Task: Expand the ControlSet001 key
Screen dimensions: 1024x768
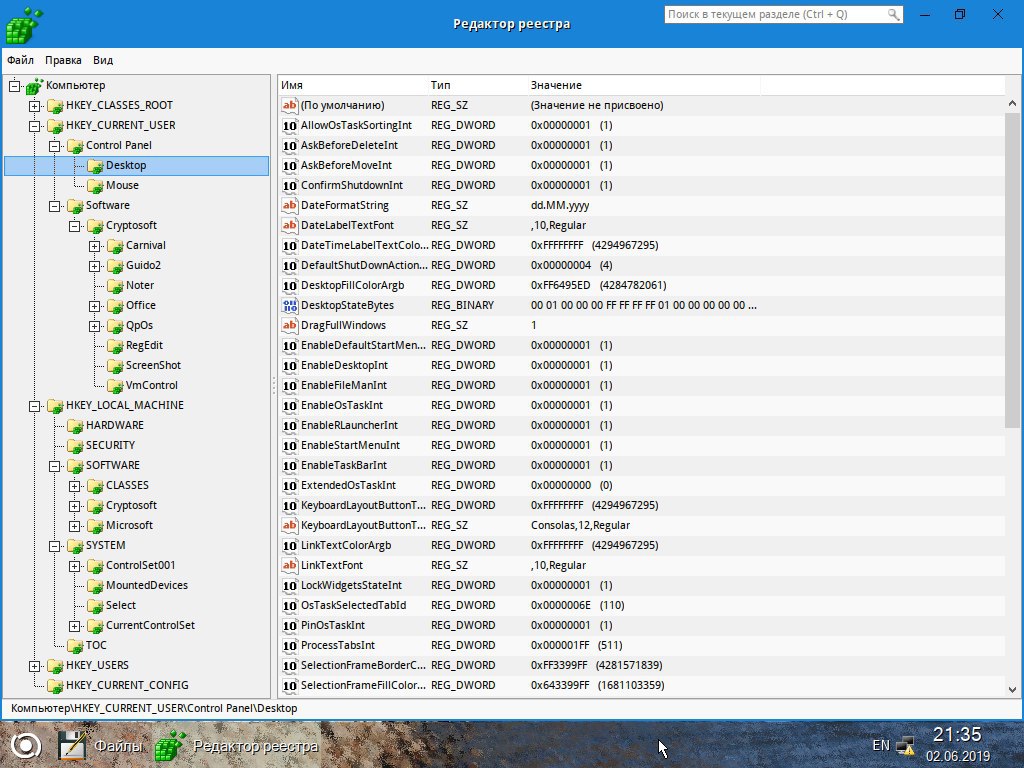Action: click(74, 566)
